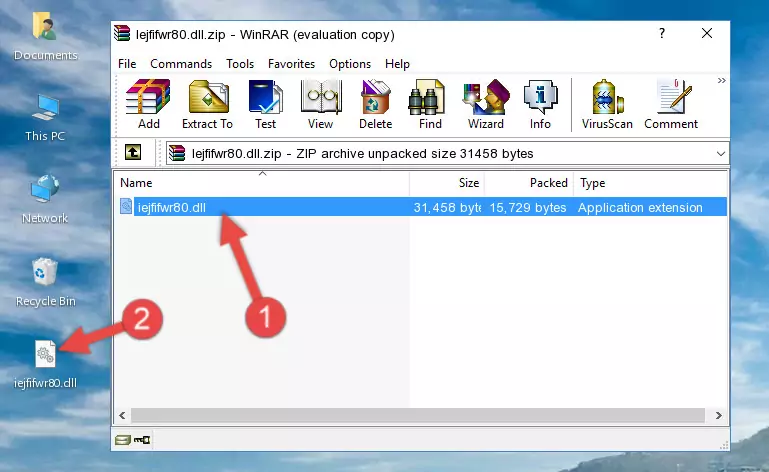Go up one folder level
This screenshot has width=769, height=472.
coord(133,152)
